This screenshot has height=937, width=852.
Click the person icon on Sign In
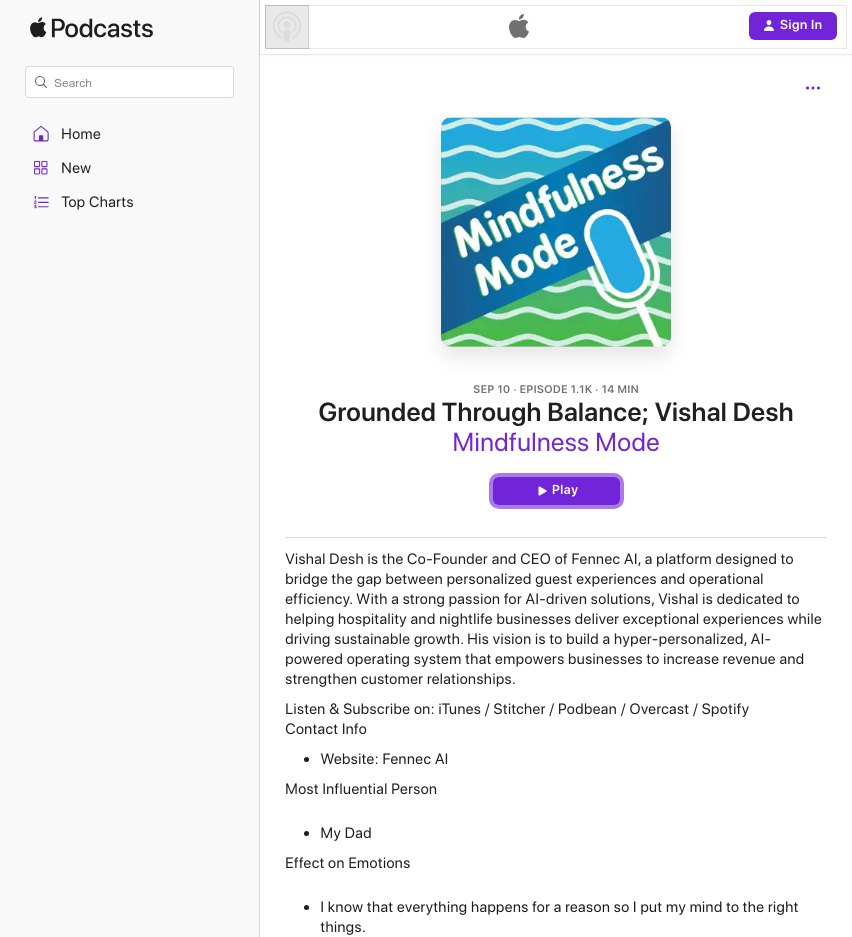click(x=769, y=26)
